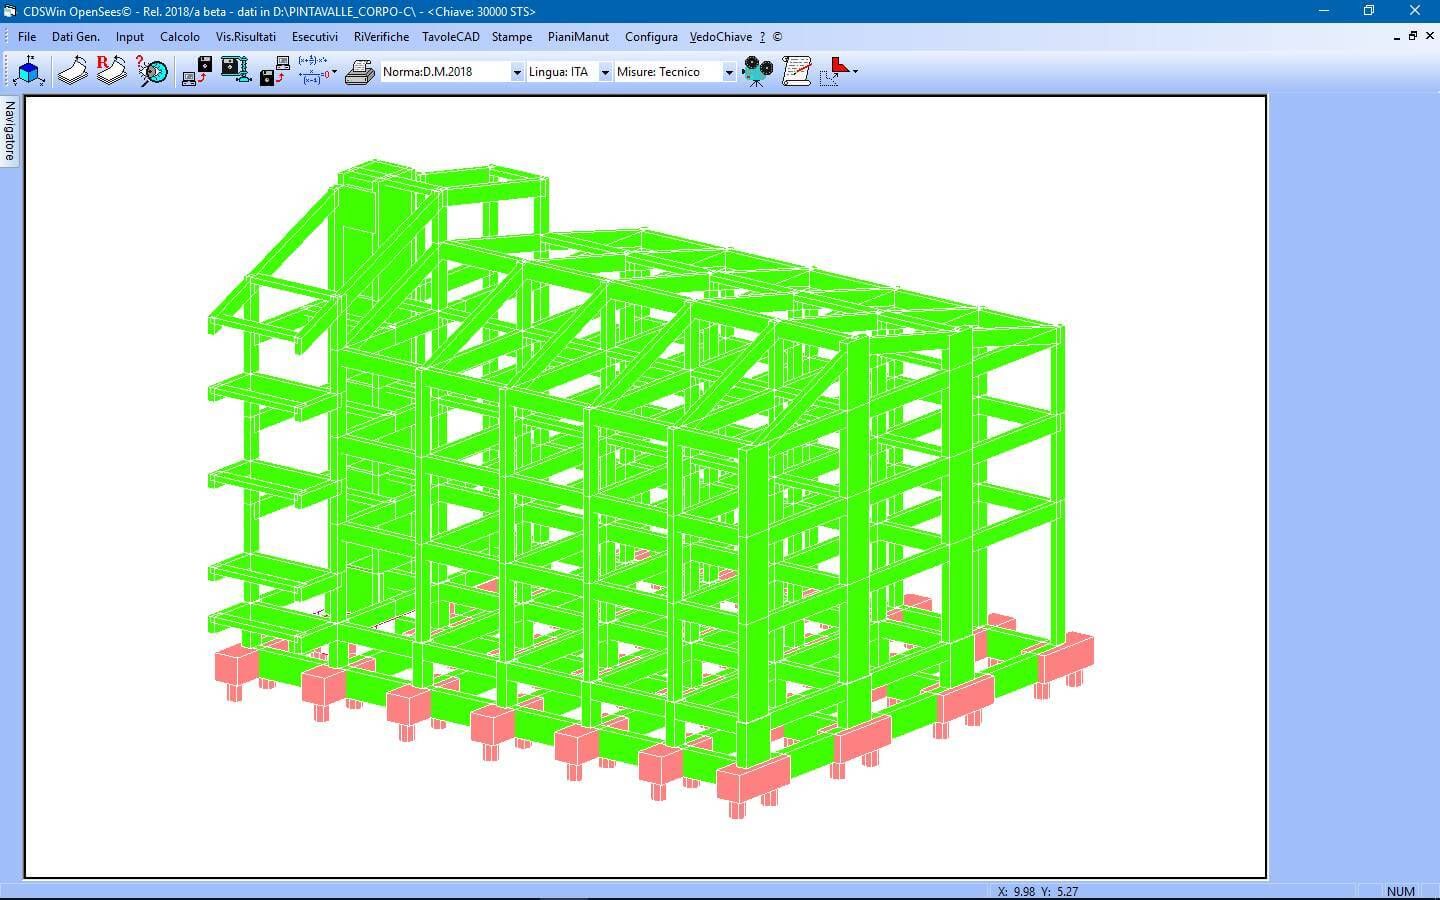1440x900 pixels.
Task: Expand the Norma D.M.2018 dropdown
Action: point(517,72)
